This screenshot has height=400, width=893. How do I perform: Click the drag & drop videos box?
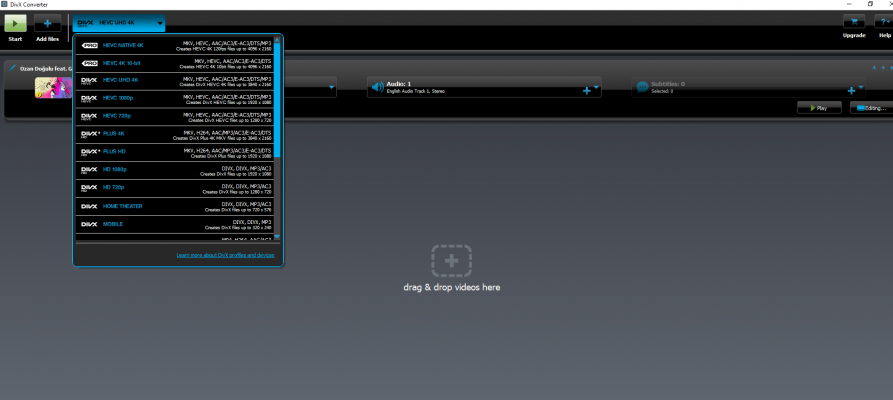452,261
